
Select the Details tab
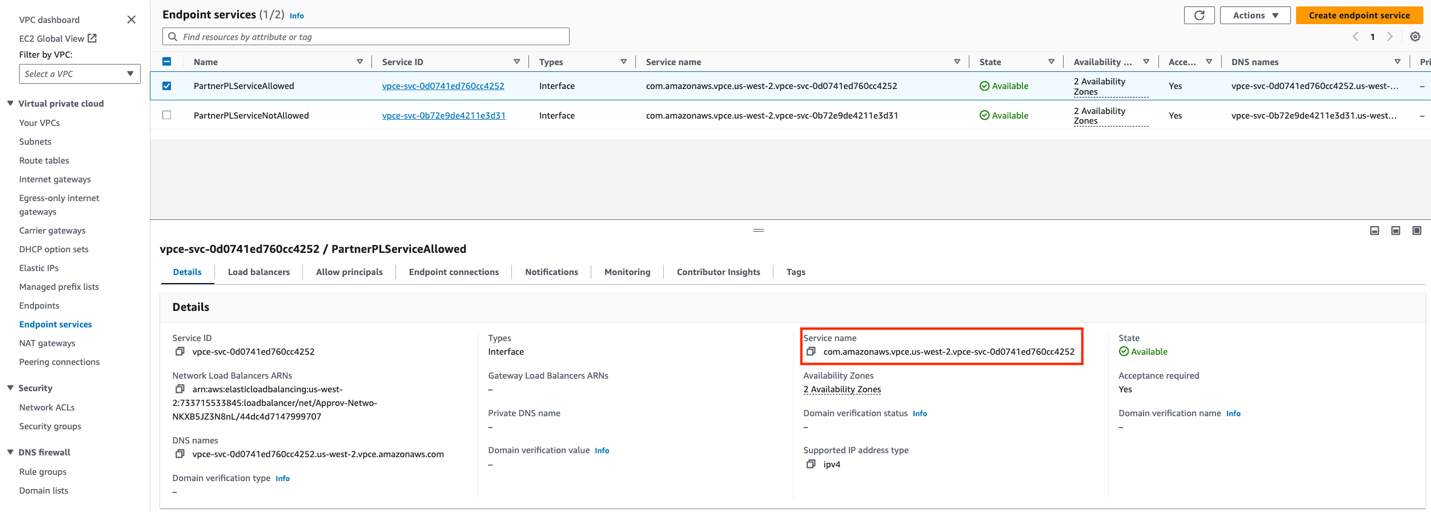pos(187,272)
